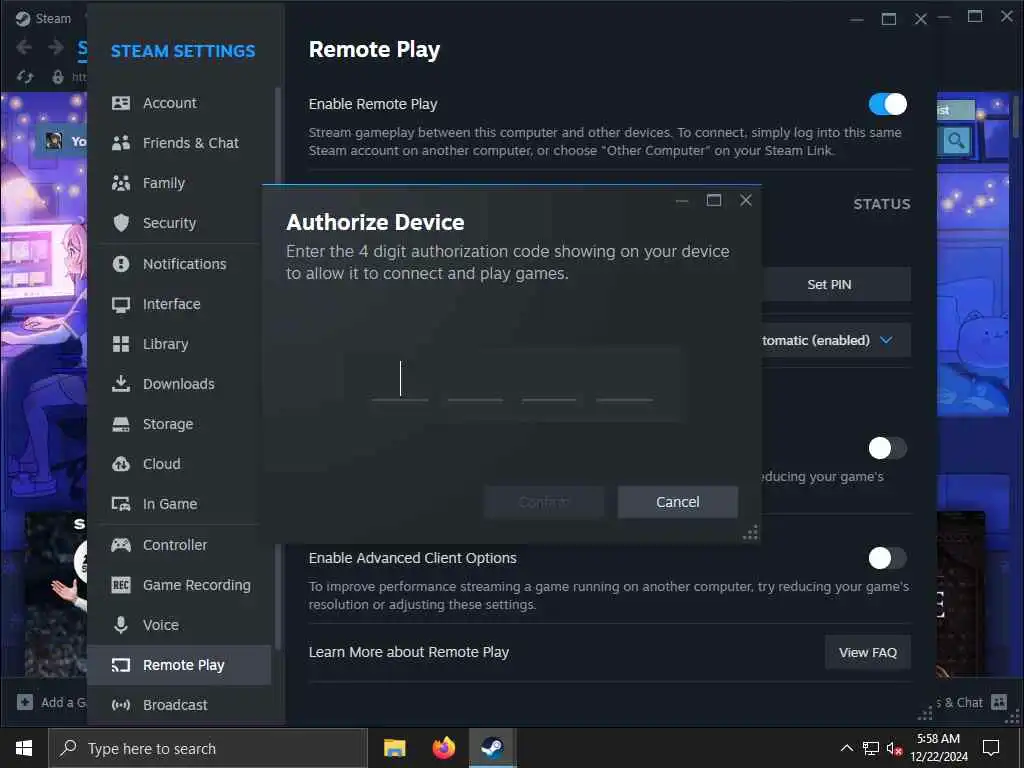
Task: Open the Windows Start menu
Action: tap(24, 748)
